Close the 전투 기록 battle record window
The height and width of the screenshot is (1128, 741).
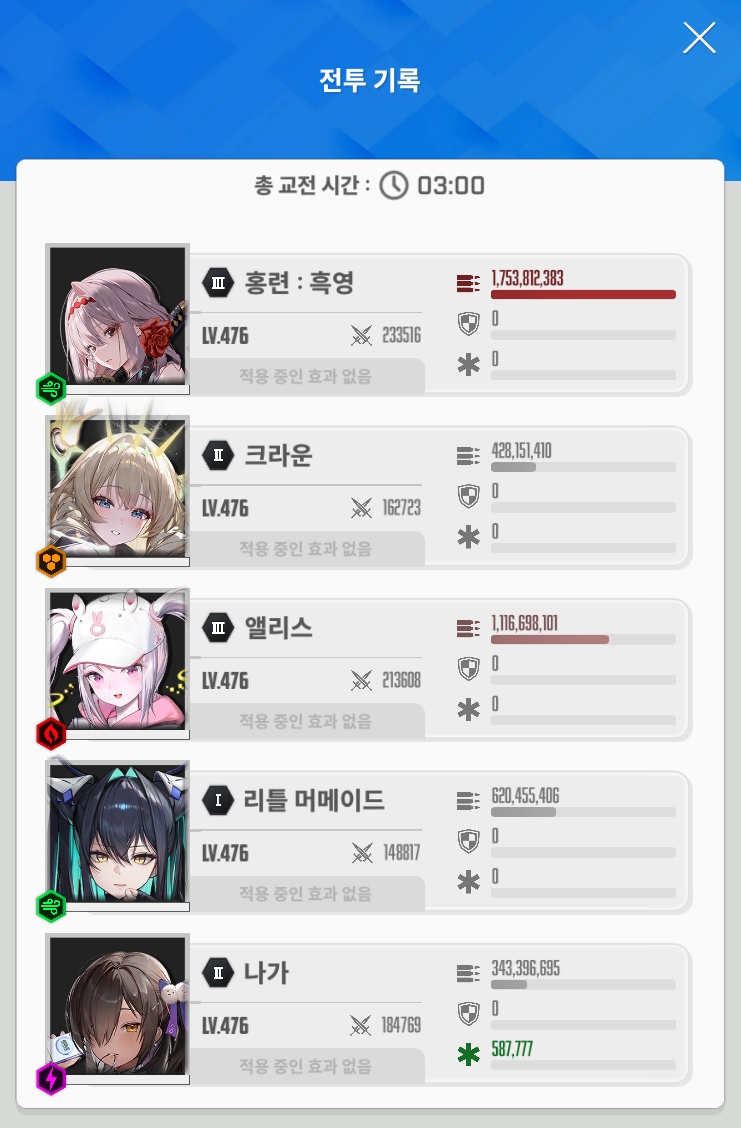699,37
